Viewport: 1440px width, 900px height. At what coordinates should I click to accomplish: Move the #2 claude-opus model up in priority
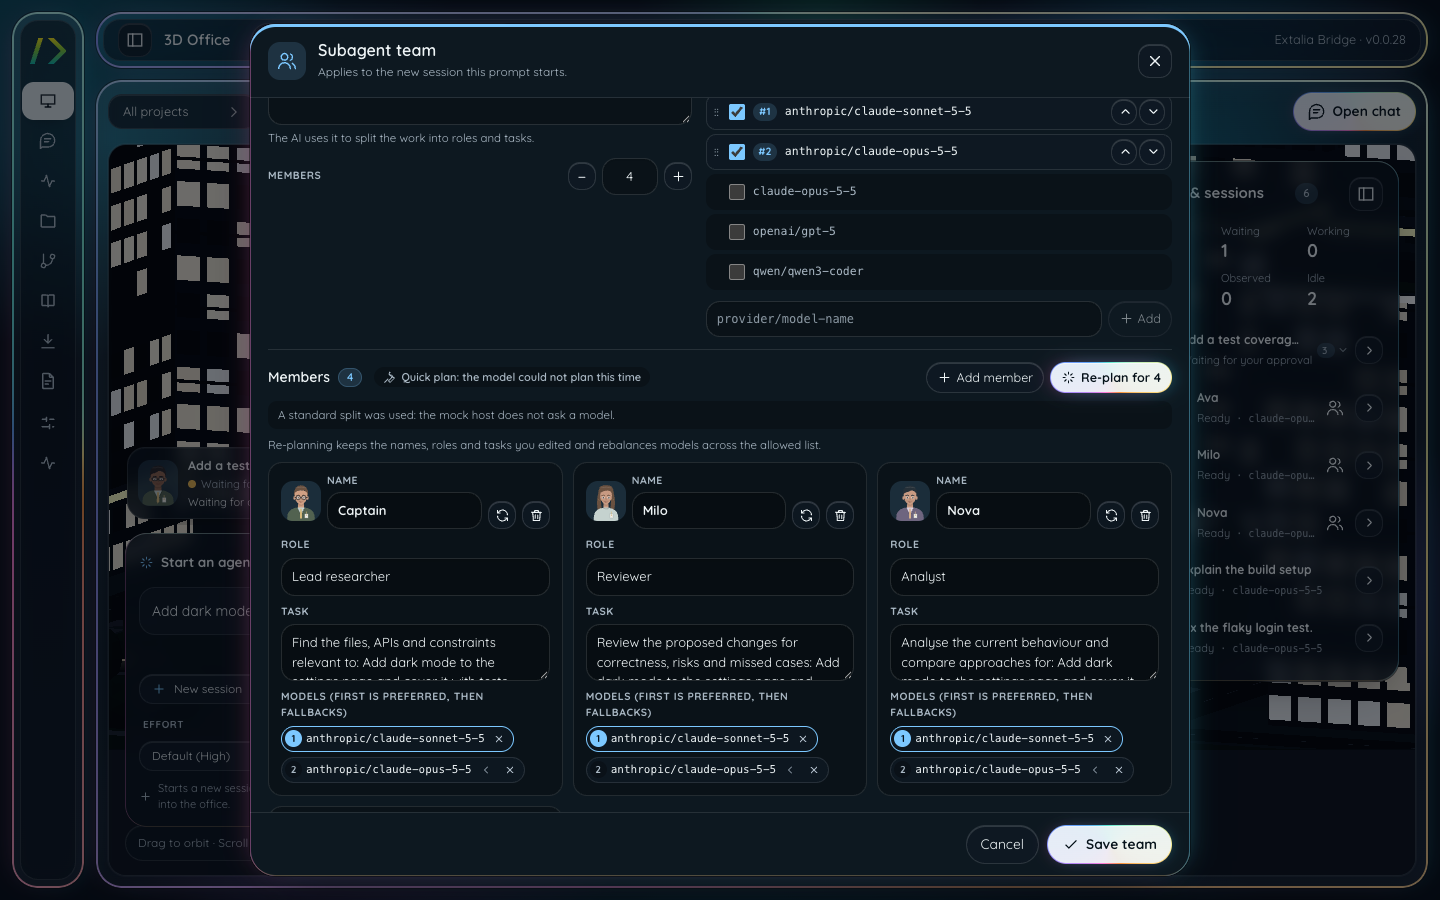(1125, 152)
